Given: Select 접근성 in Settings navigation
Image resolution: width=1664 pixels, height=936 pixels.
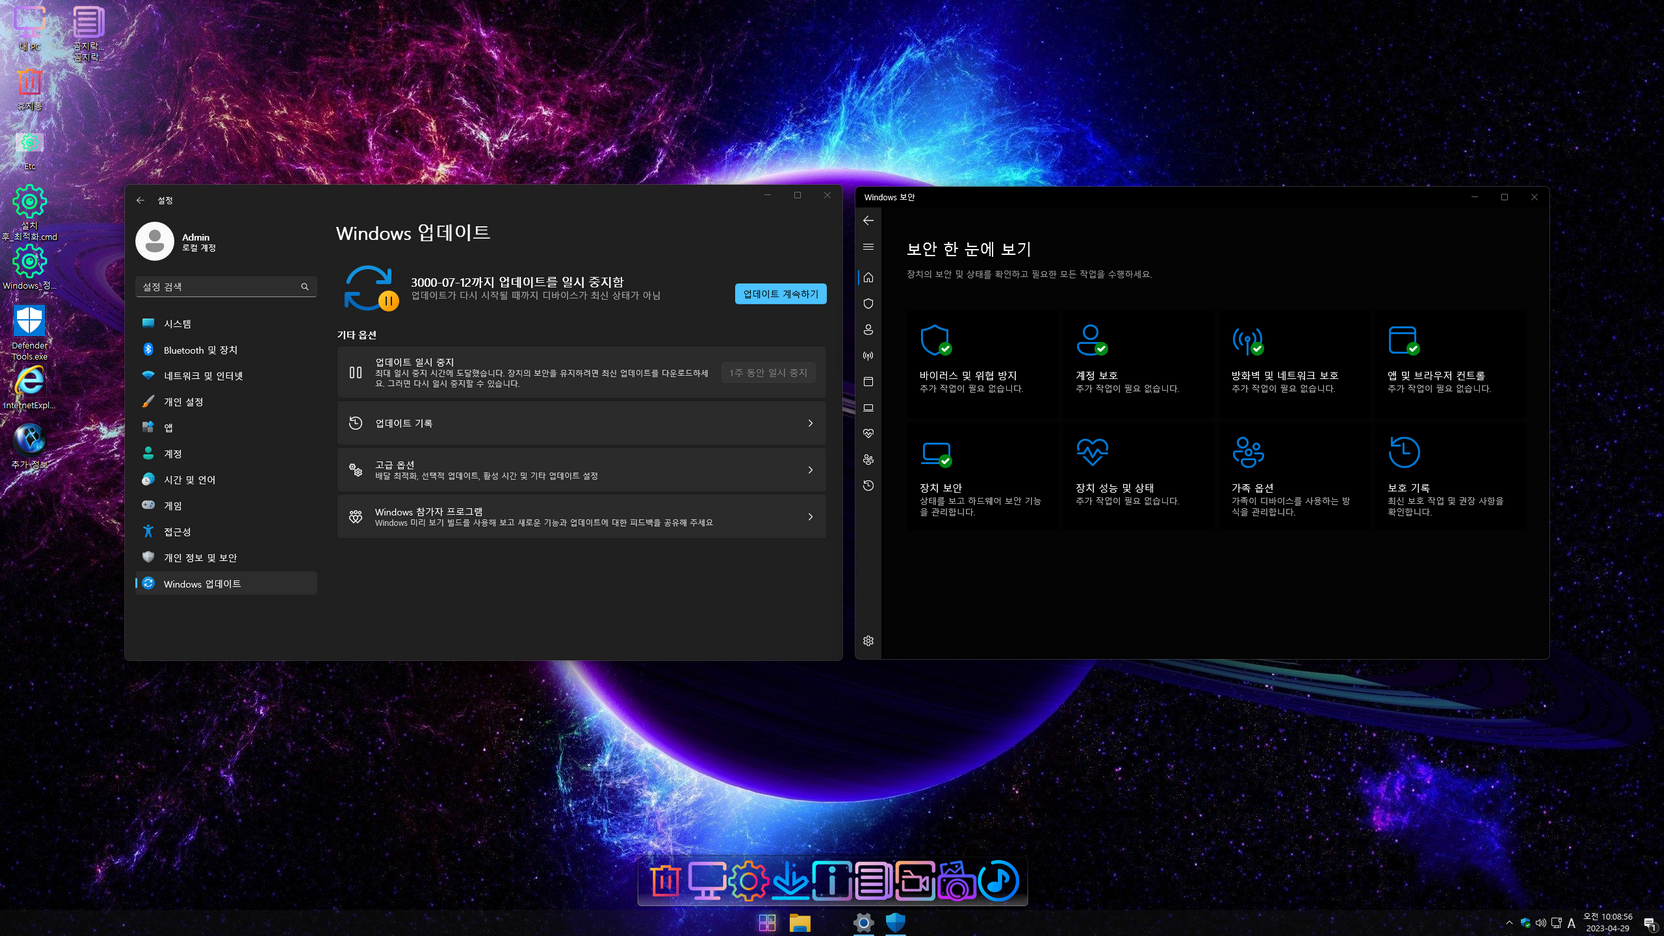Looking at the screenshot, I should click(x=226, y=532).
